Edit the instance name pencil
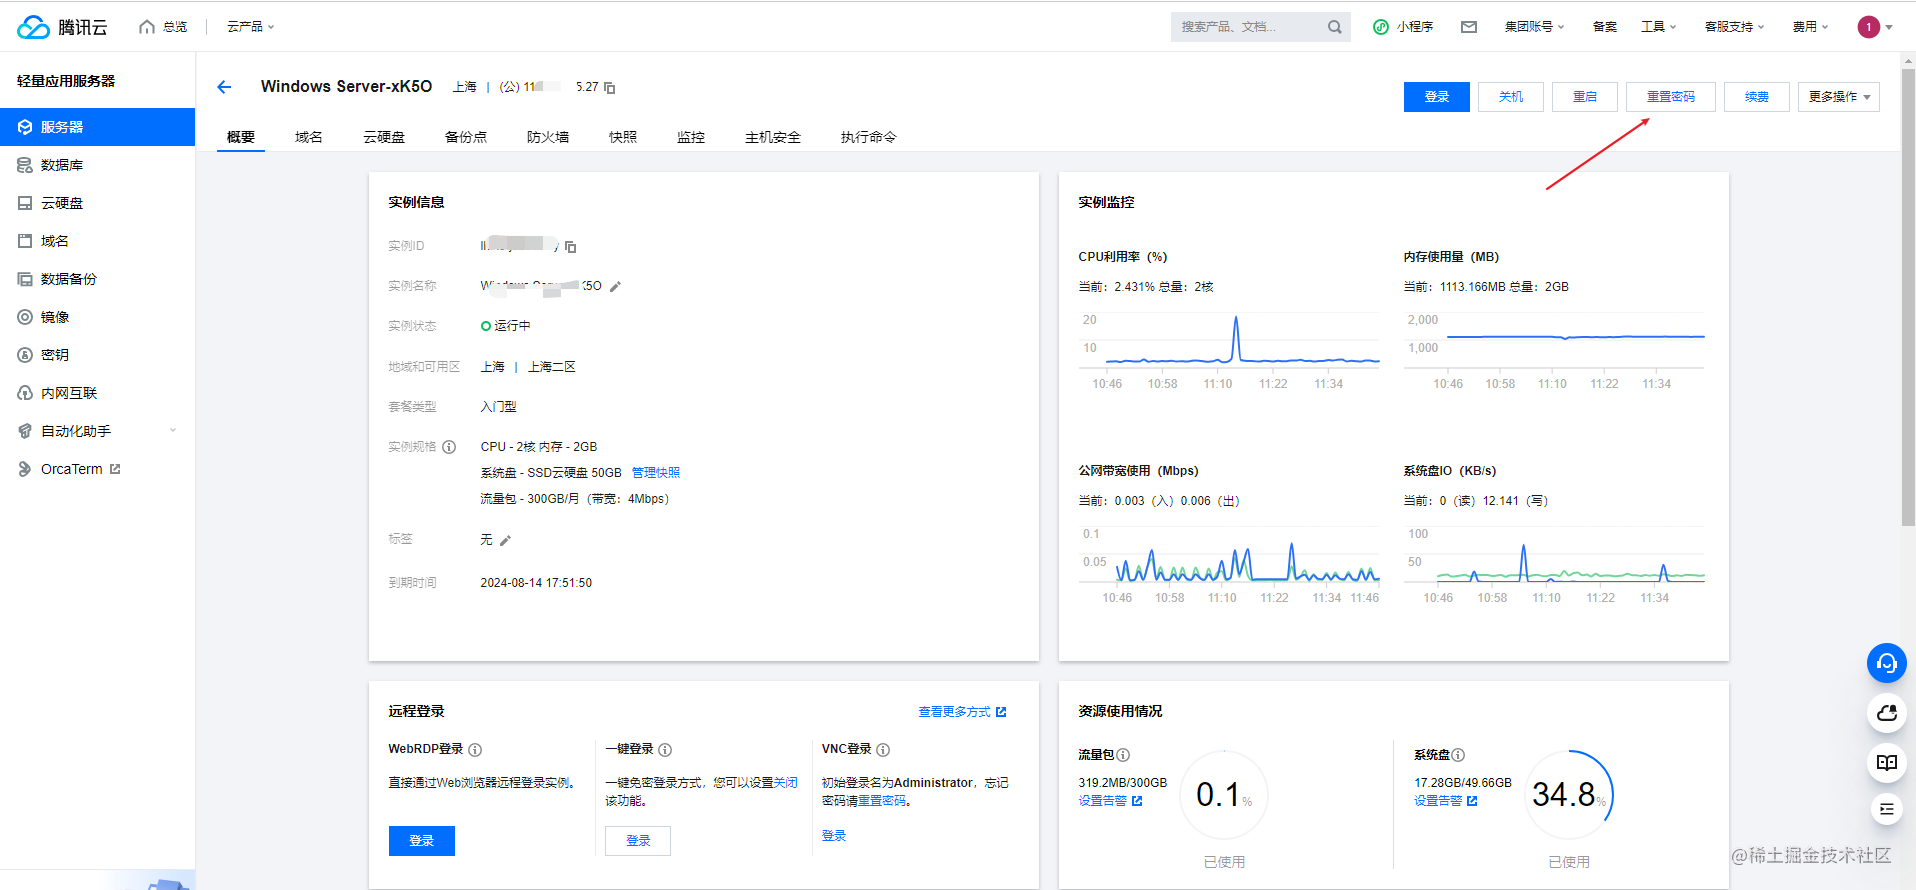 tap(616, 287)
